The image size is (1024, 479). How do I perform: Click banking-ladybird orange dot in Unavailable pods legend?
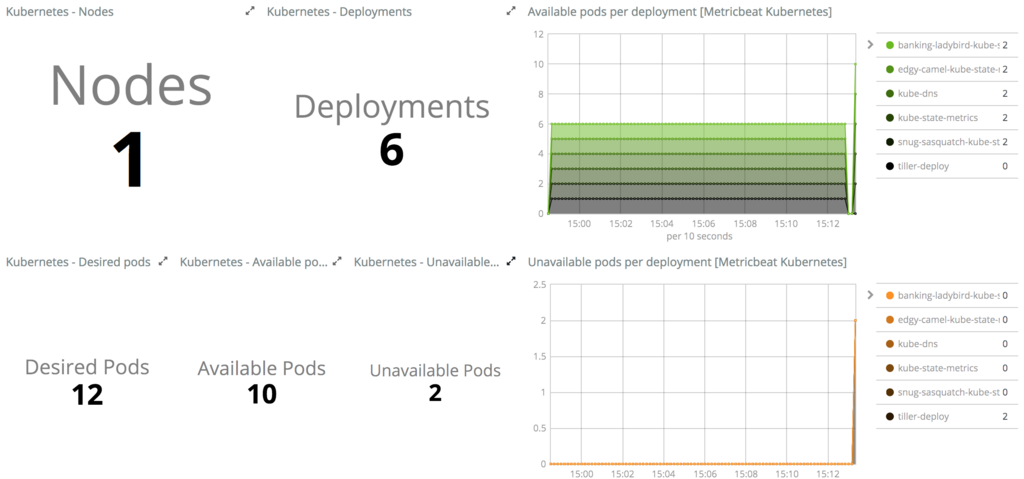click(889, 295)
